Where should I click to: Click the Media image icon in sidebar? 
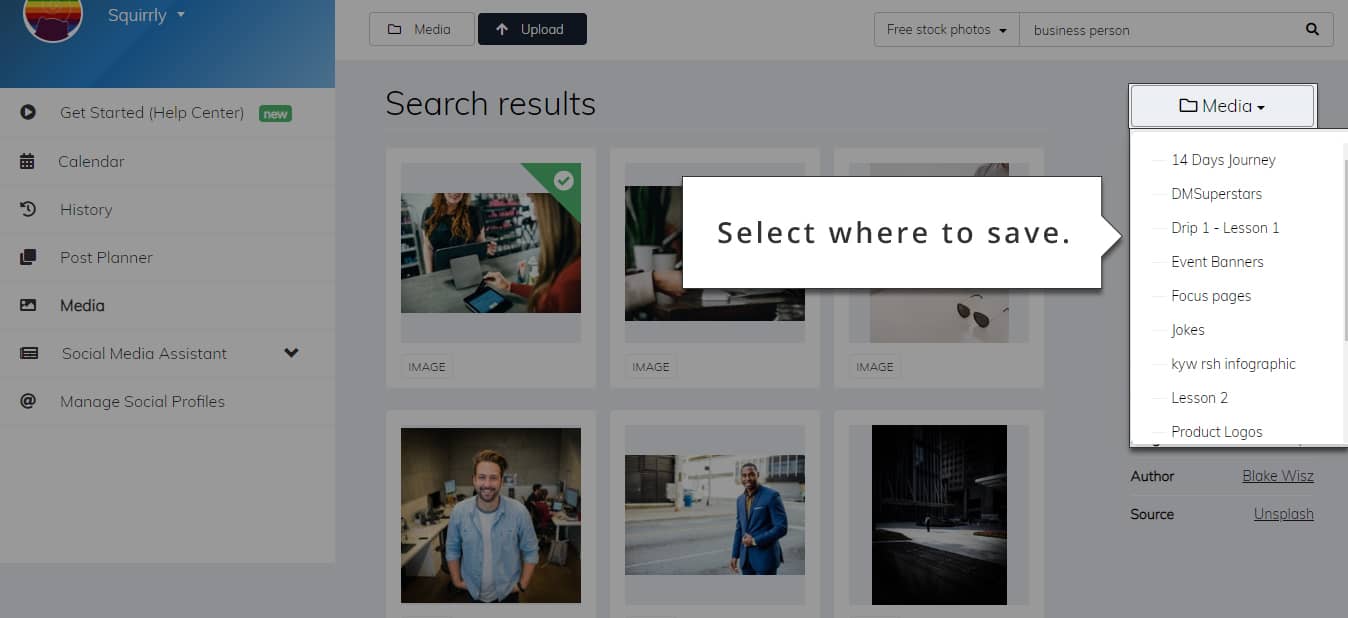(27, 305)
